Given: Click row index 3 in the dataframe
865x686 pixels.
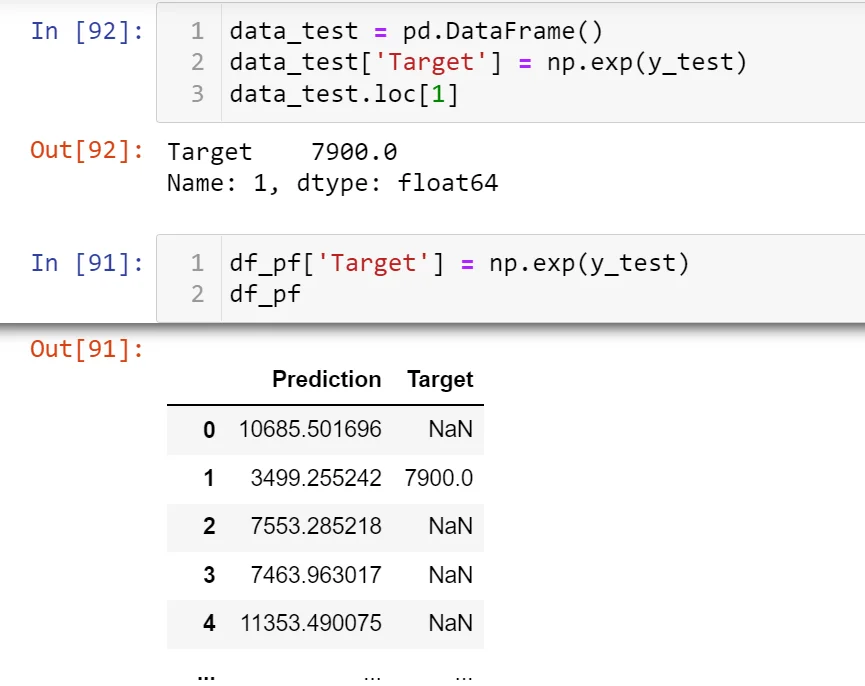Looking at the screenshot, I should pos(209,575).
